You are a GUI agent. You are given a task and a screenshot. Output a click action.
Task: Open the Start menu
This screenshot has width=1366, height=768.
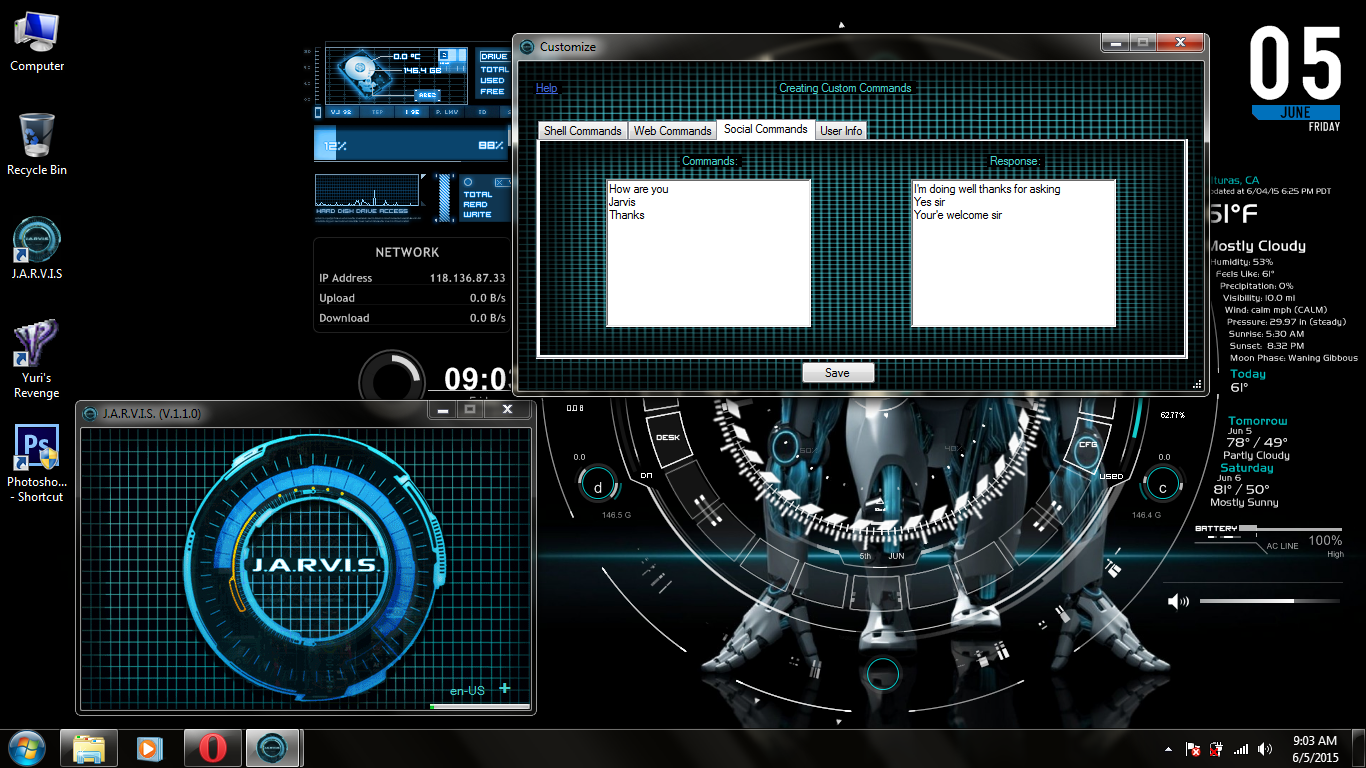[26, 747]
